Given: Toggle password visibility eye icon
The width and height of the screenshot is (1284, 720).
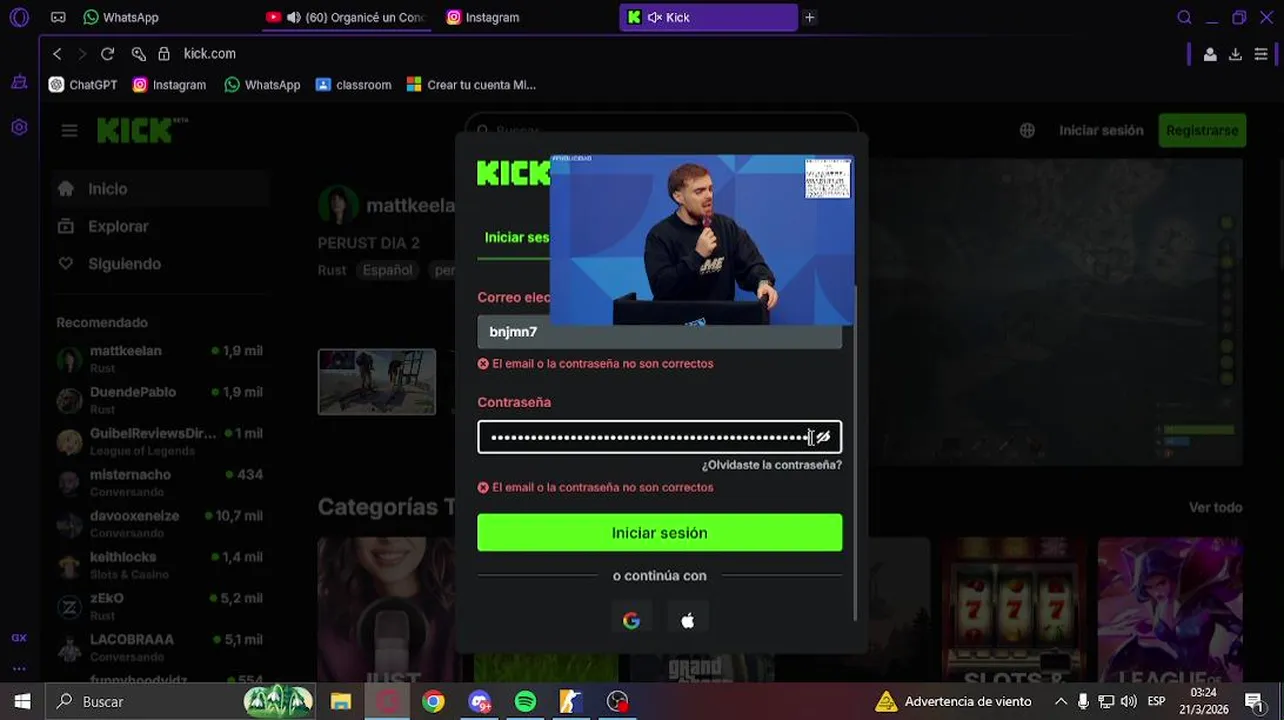Looking at the screenshot, I should tap(823, 437).
